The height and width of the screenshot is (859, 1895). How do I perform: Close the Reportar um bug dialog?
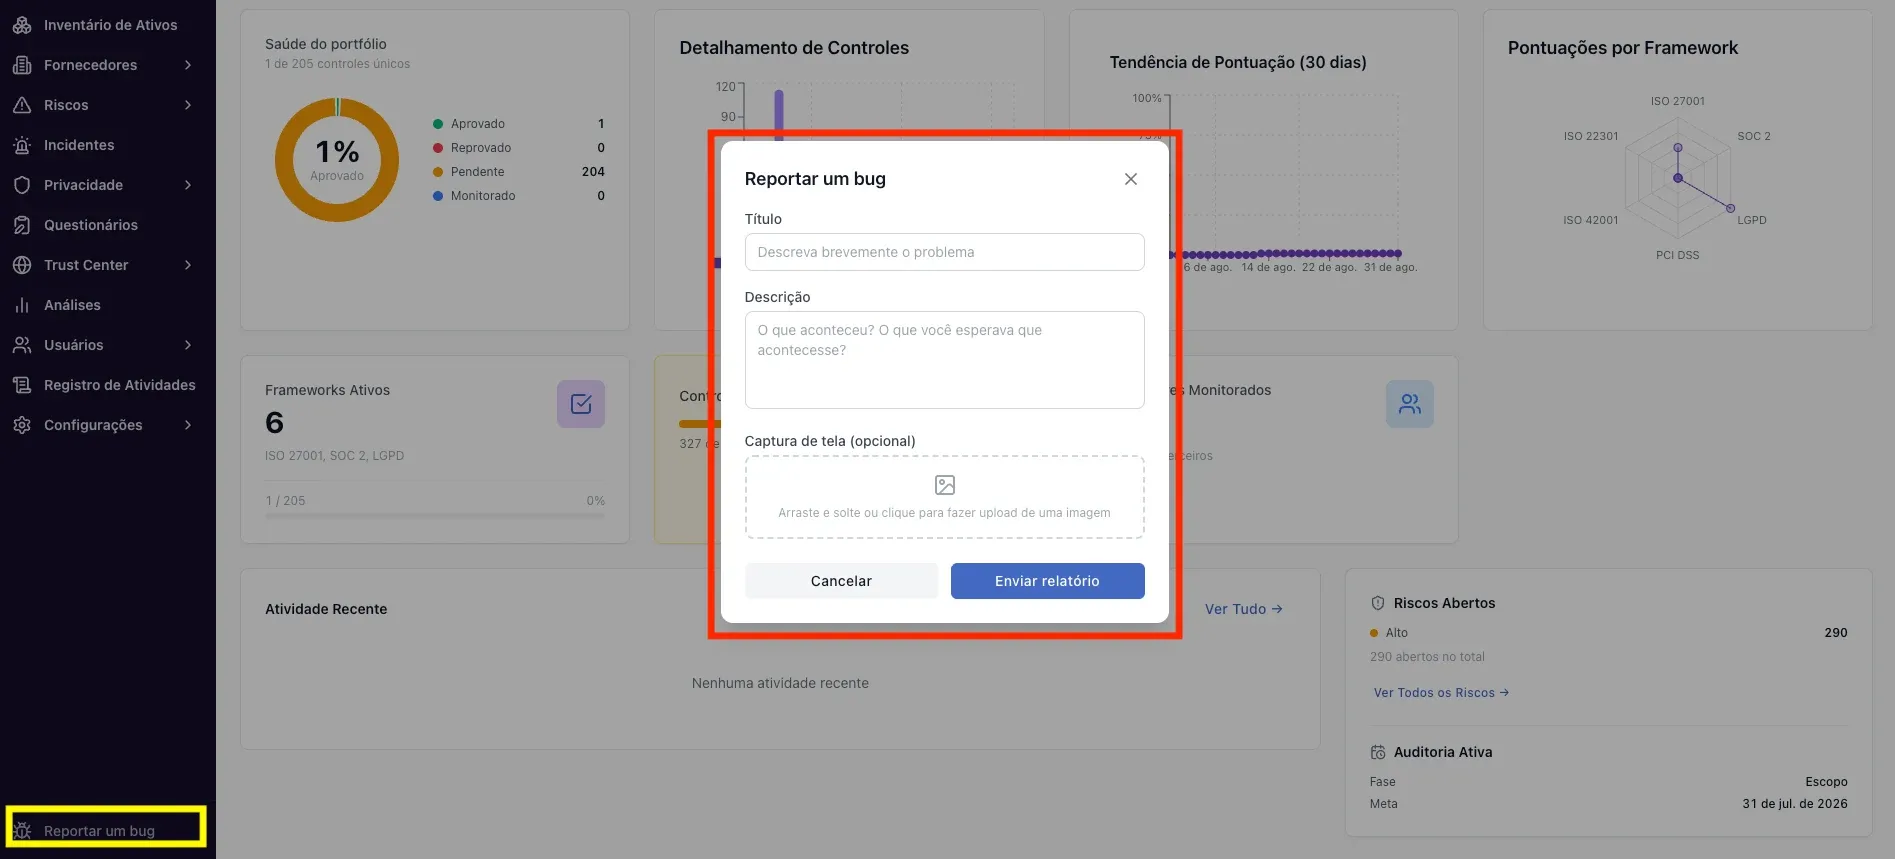(x=1131, y=179)
